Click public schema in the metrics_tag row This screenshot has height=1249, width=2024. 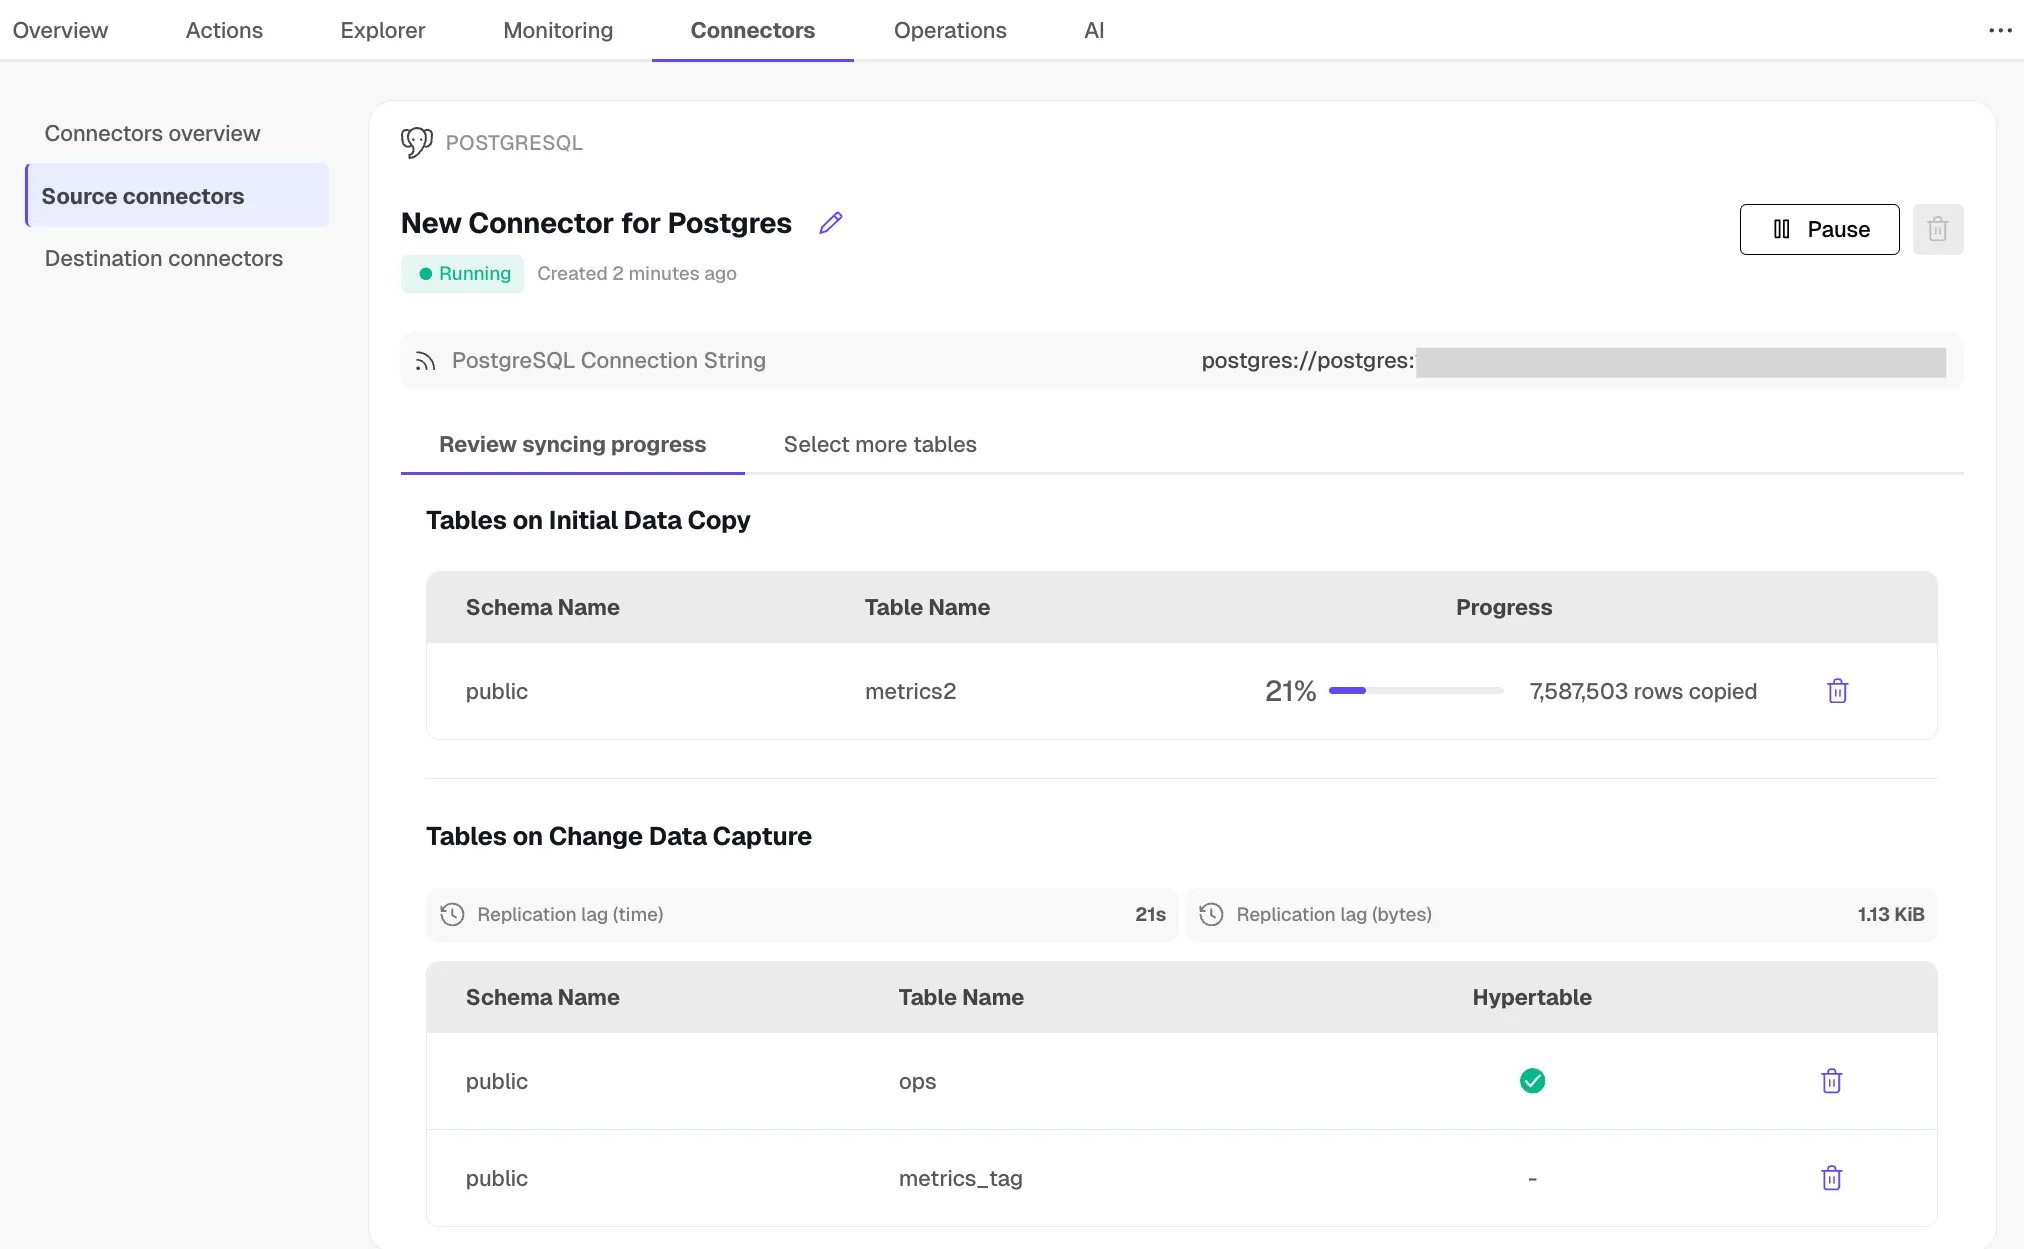(497, 1178)
